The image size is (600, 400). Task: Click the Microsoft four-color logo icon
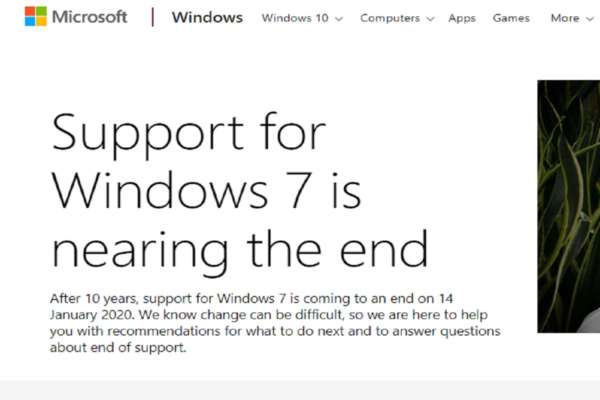click(36, 16)
